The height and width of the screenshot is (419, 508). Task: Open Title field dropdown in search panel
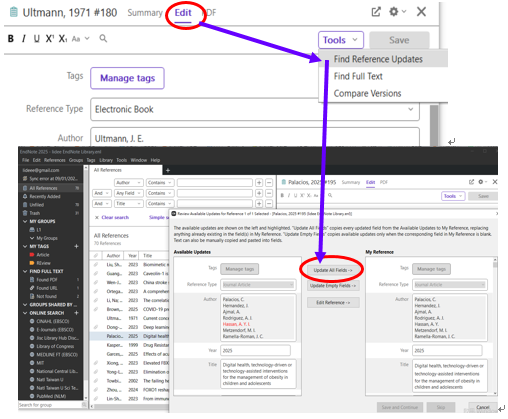point(129,203)
